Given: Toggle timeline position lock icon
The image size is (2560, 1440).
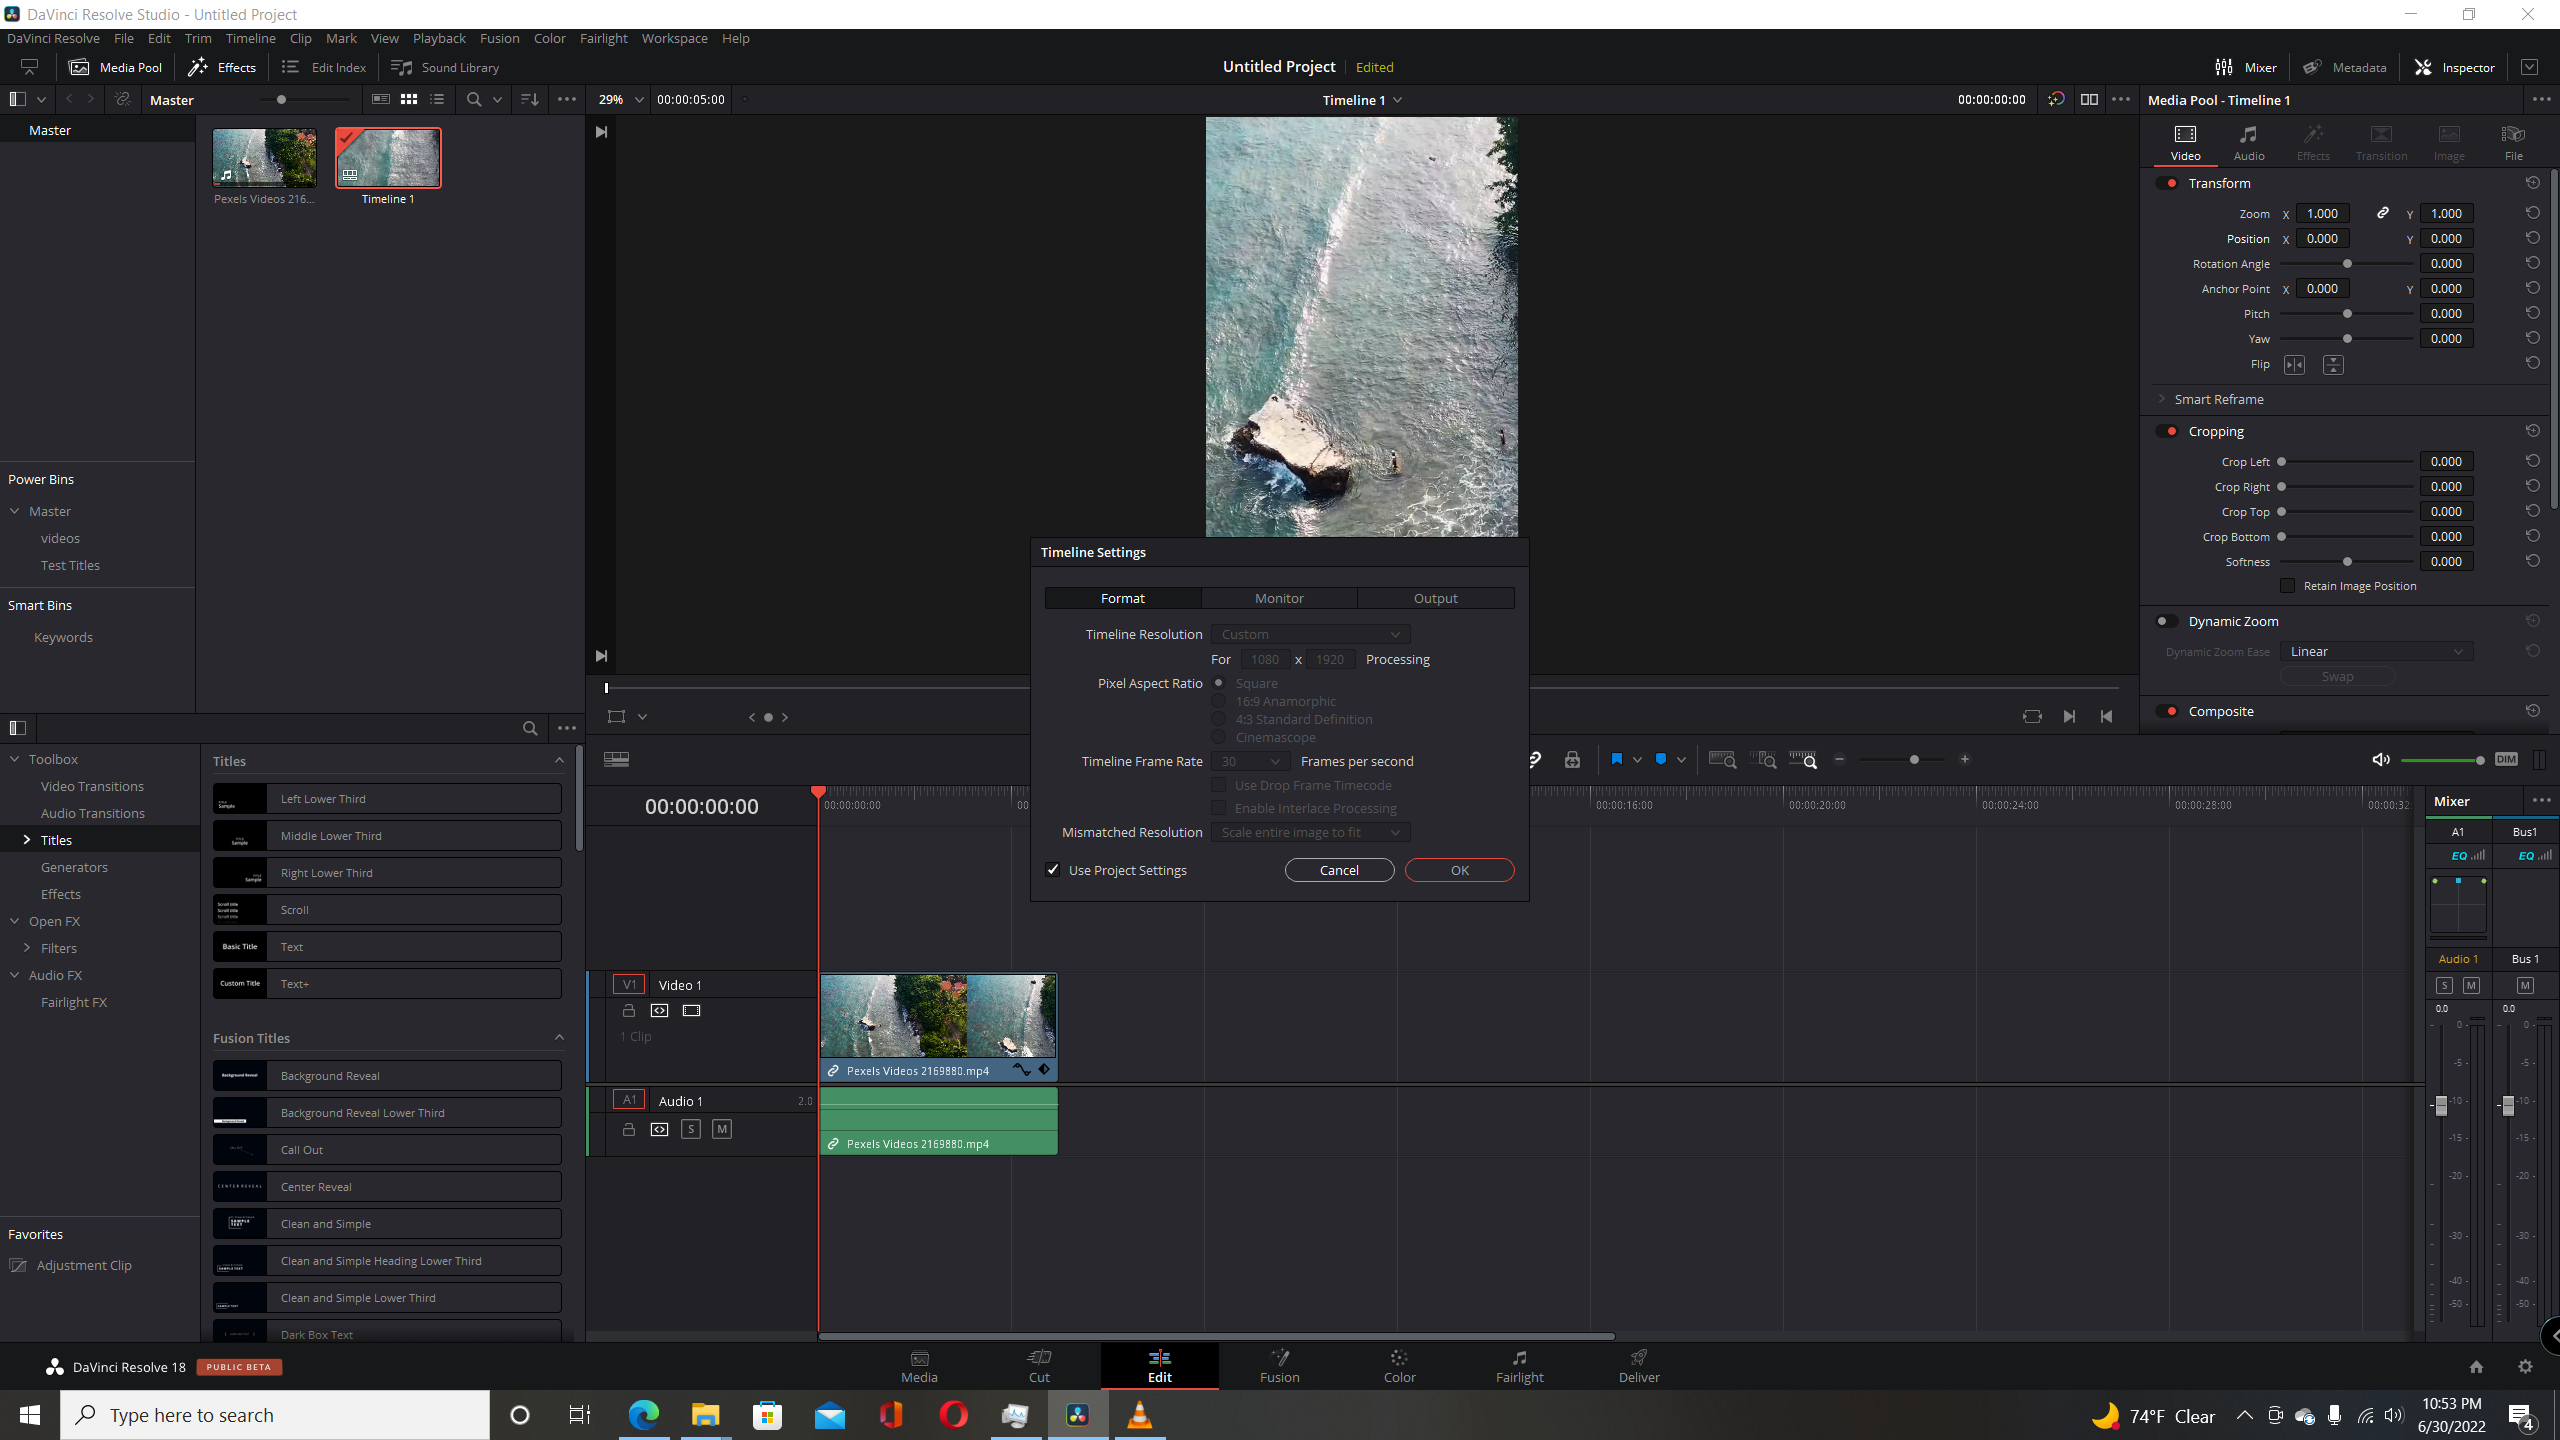Looking at the screenshot, I should (1572, 760).
